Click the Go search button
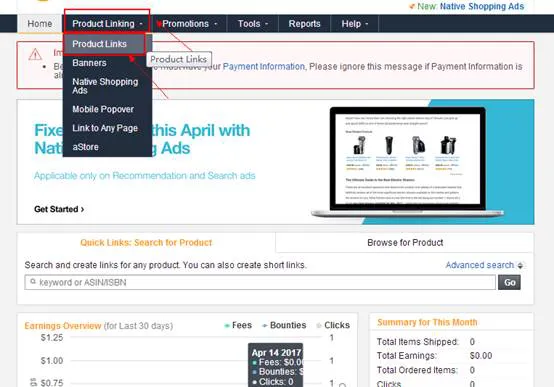 (509, 282)
